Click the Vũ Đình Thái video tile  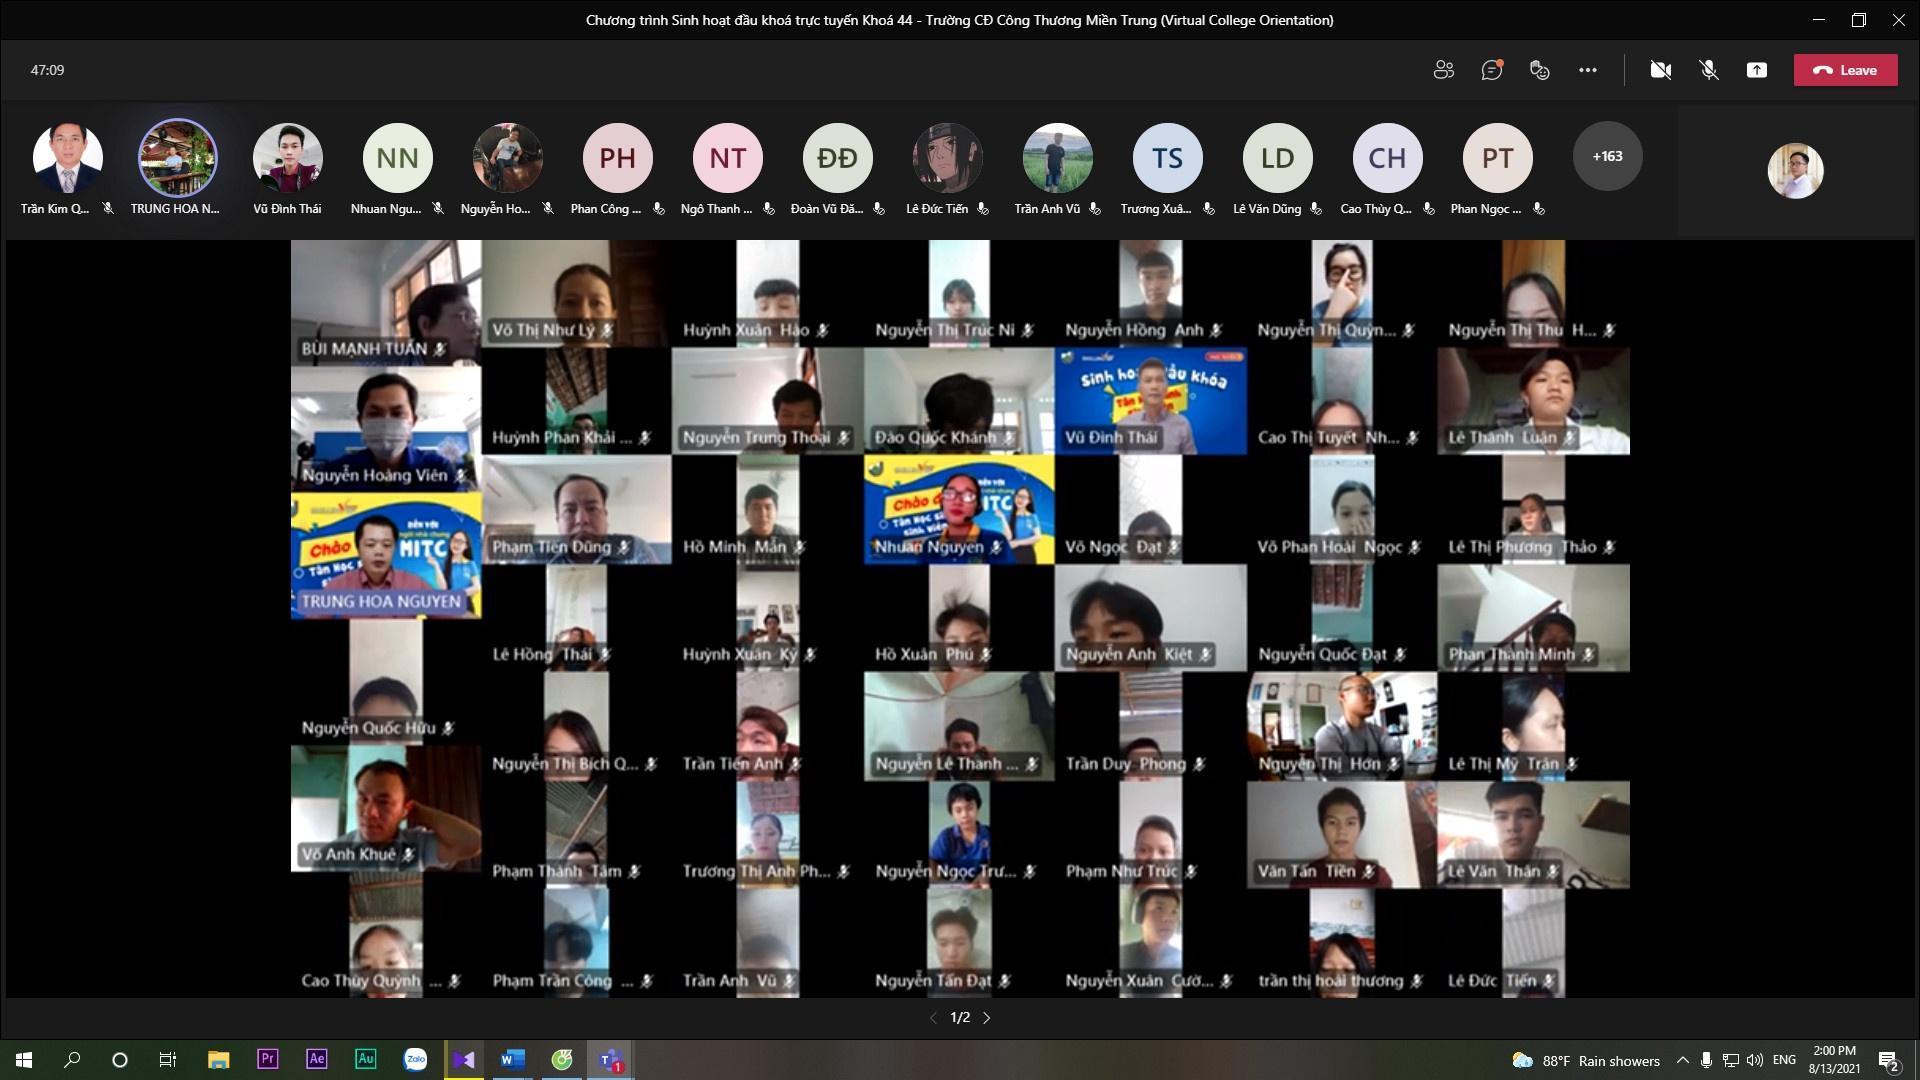tap(1150, 400)
